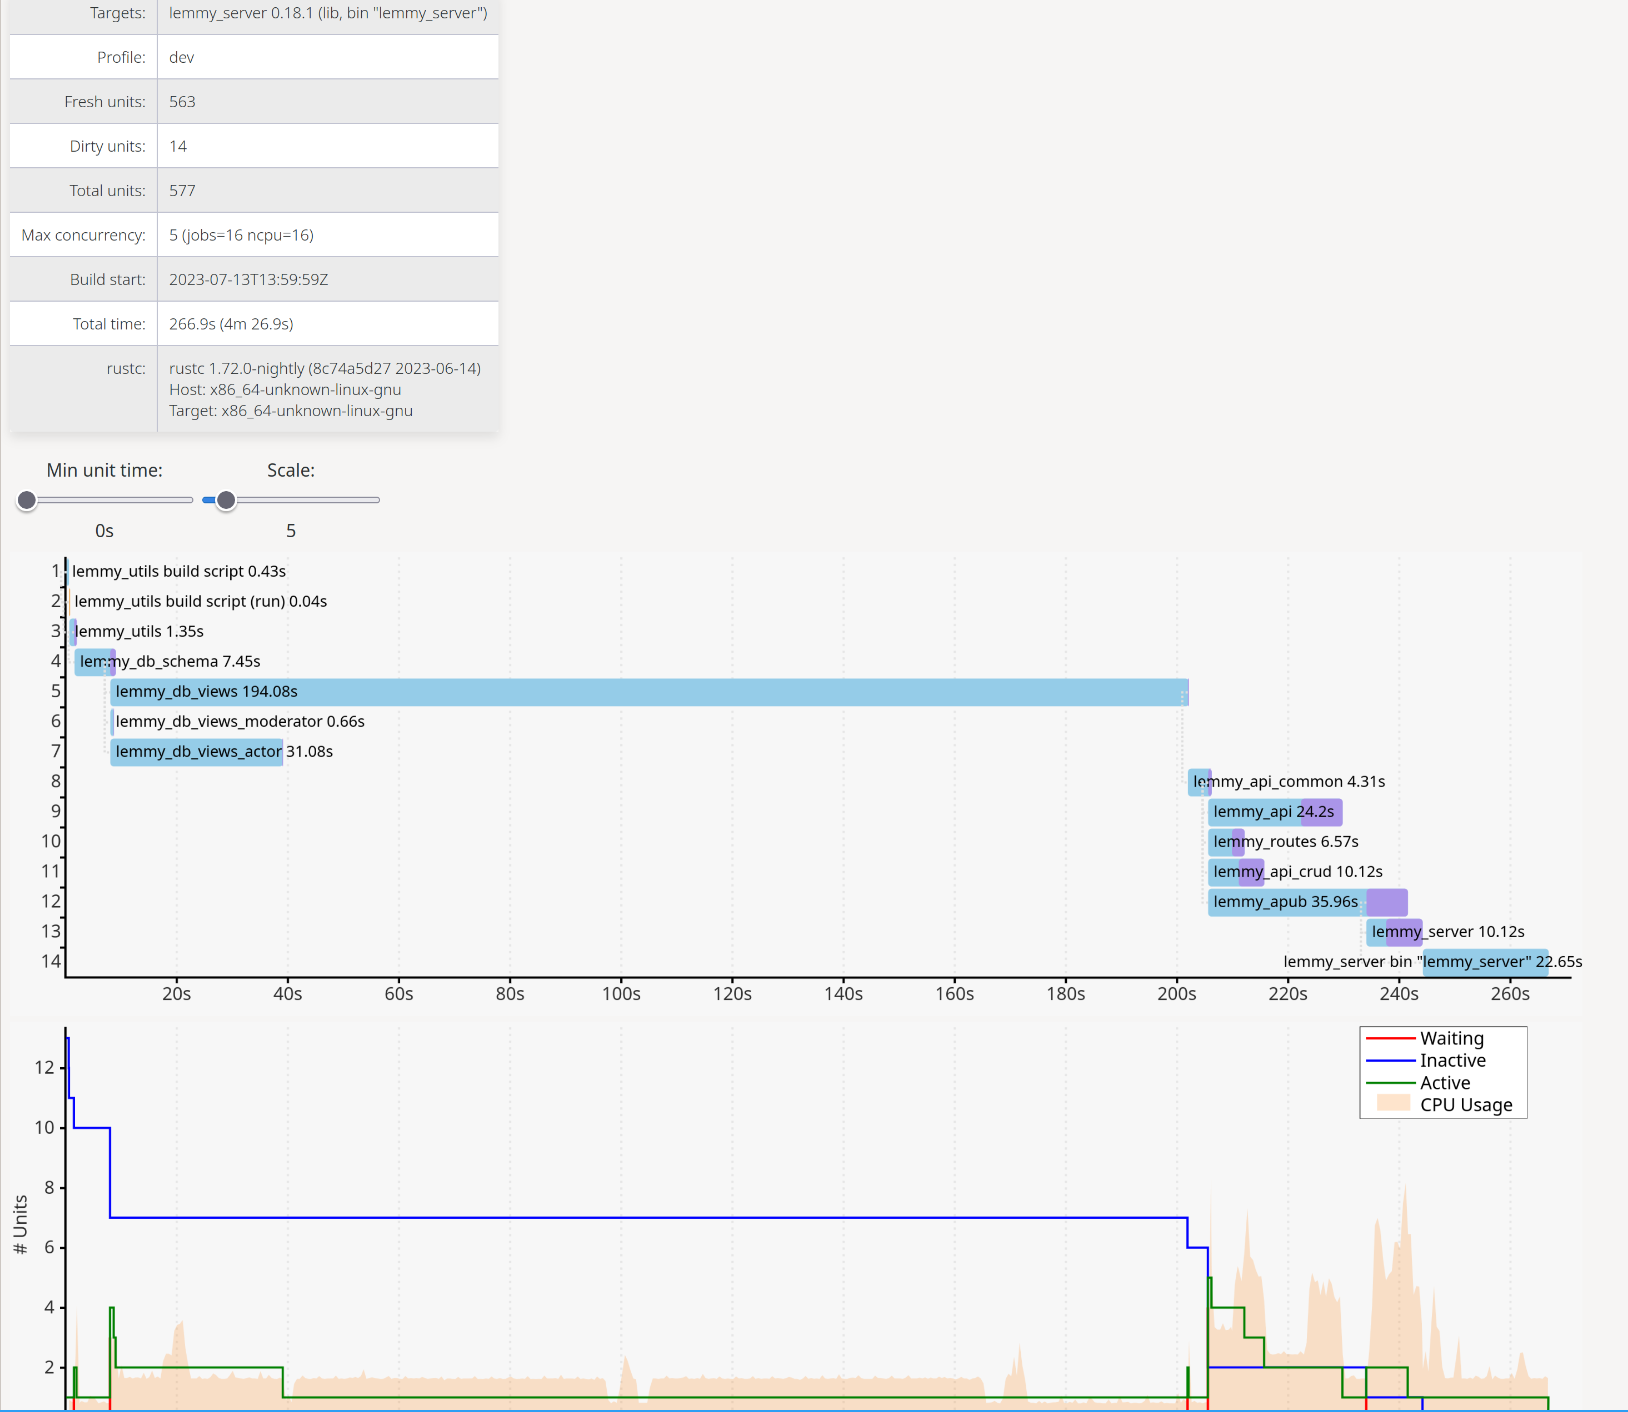
Task: Click the lemmy_db_views_actor bar
Action: pyautogui.click(x=196, y=752)
